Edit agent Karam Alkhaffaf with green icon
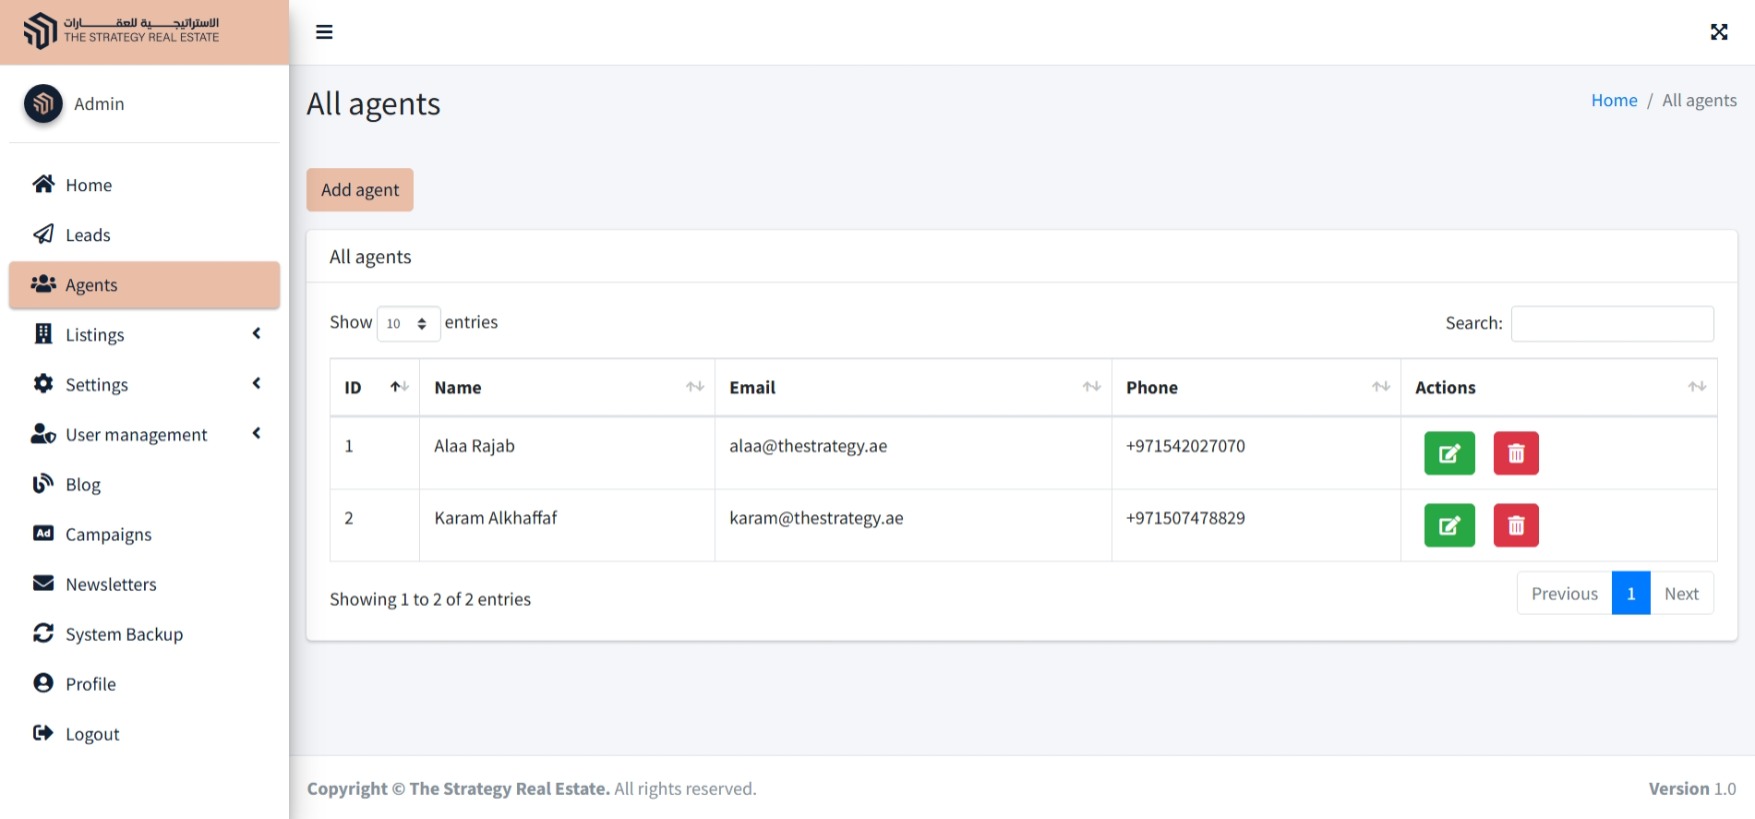 coord(1449,526)
